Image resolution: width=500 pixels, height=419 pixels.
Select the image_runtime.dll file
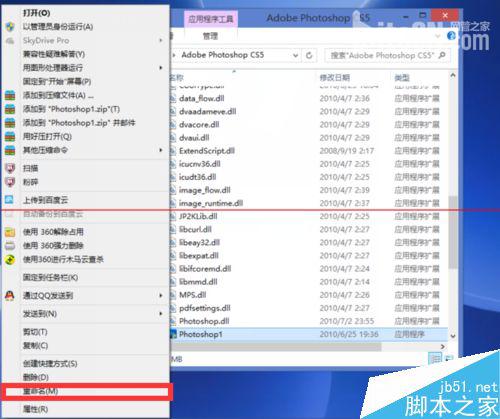(211, 203)
